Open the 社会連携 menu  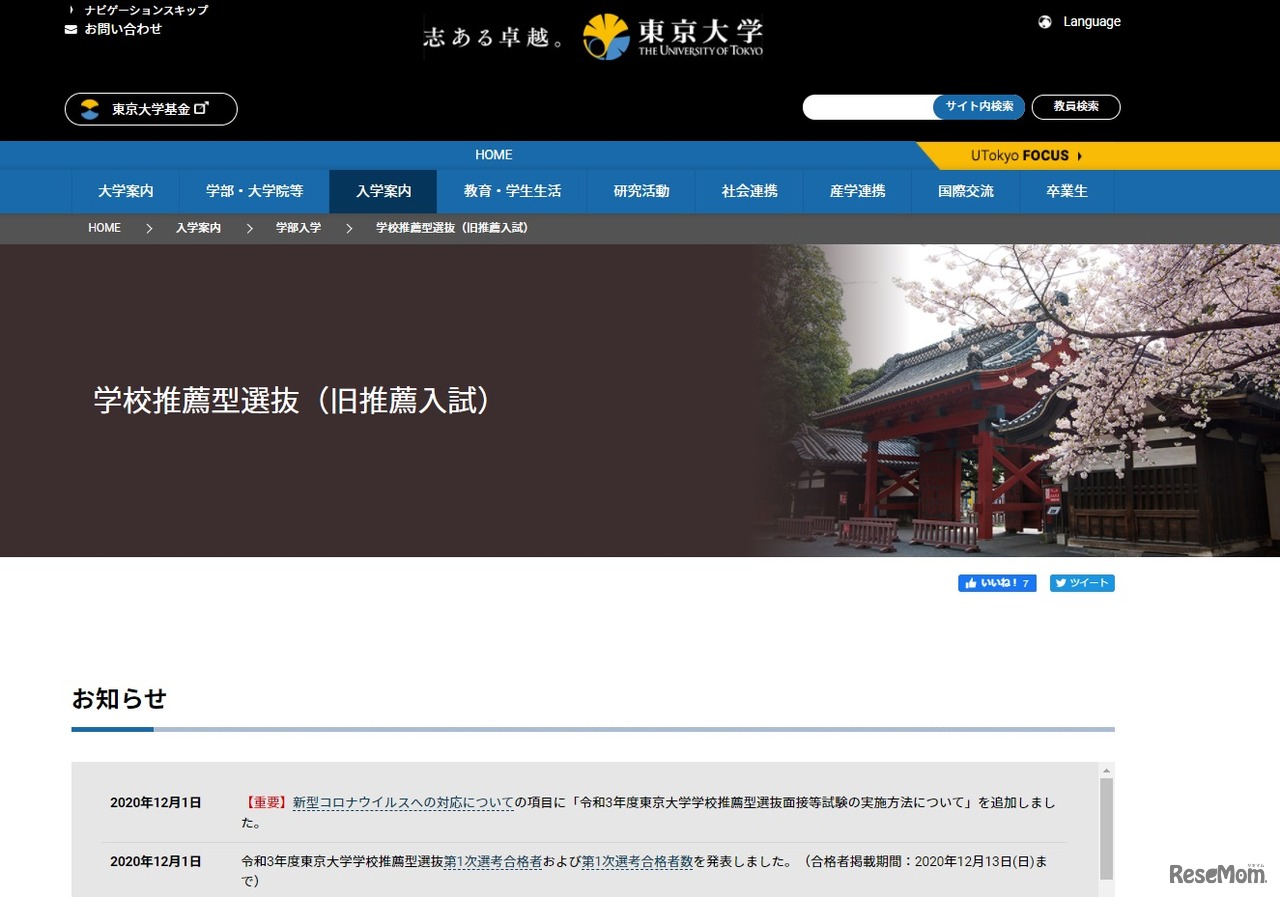(x=750, y=191)
